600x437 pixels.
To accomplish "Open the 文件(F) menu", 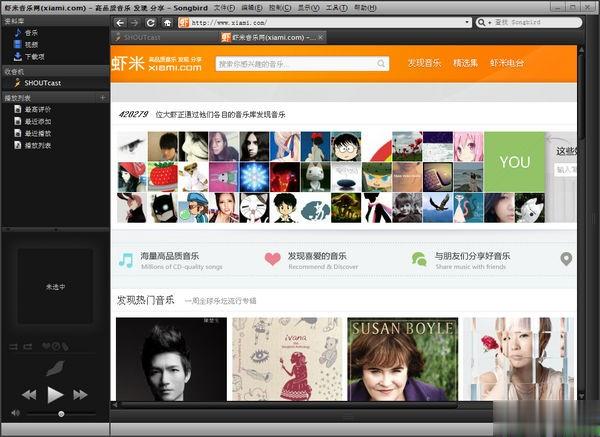I will (x=224, y=7).
